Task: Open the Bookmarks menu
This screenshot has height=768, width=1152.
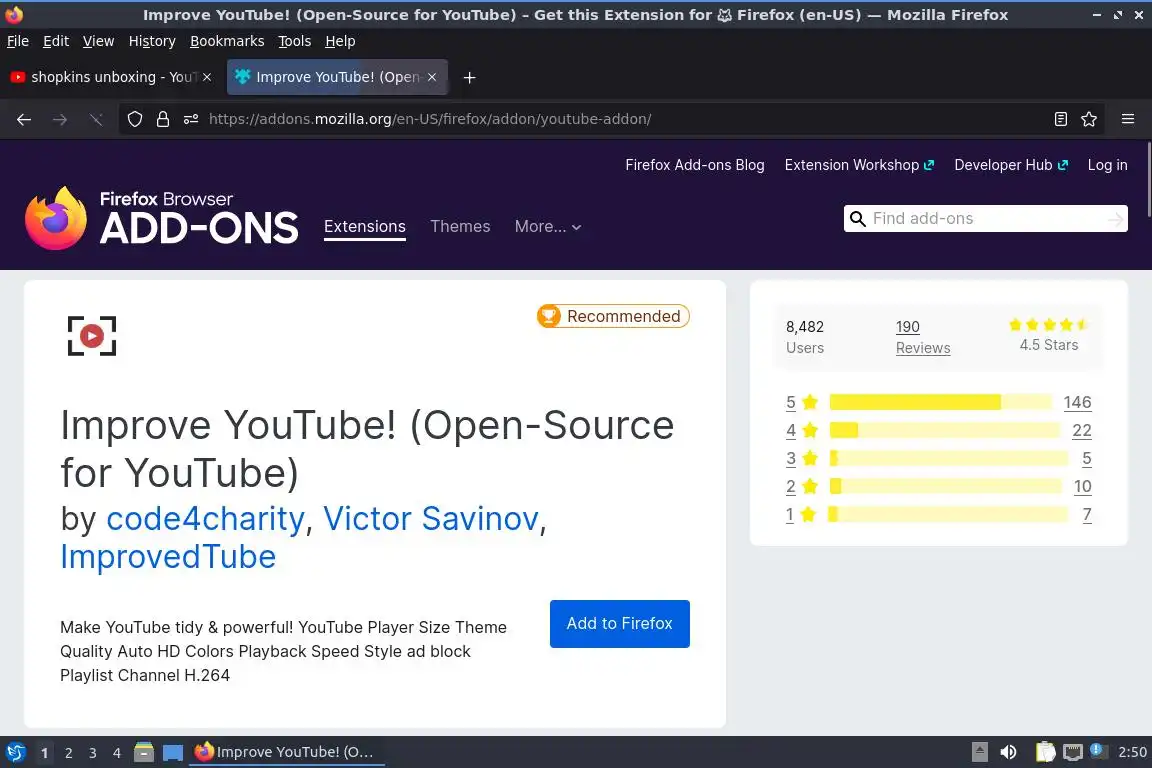Action: click(x=227, y=41)
